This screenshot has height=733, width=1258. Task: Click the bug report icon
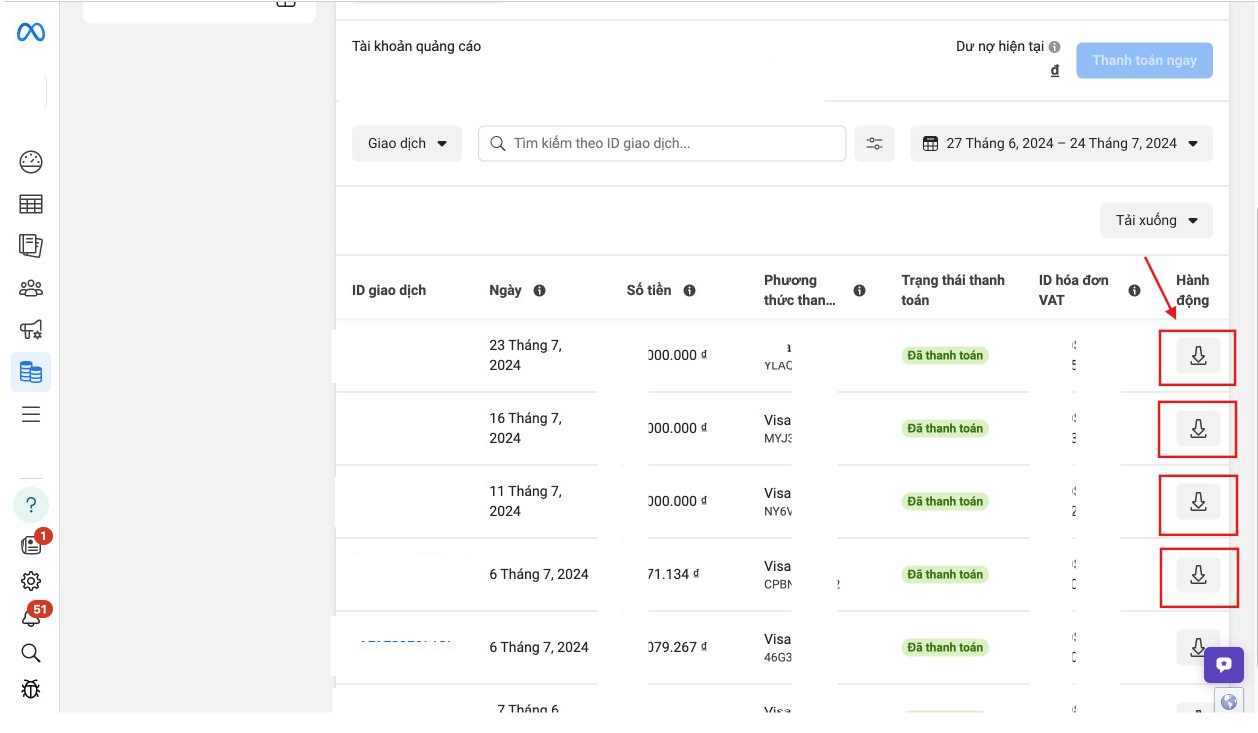coord(31,689)
